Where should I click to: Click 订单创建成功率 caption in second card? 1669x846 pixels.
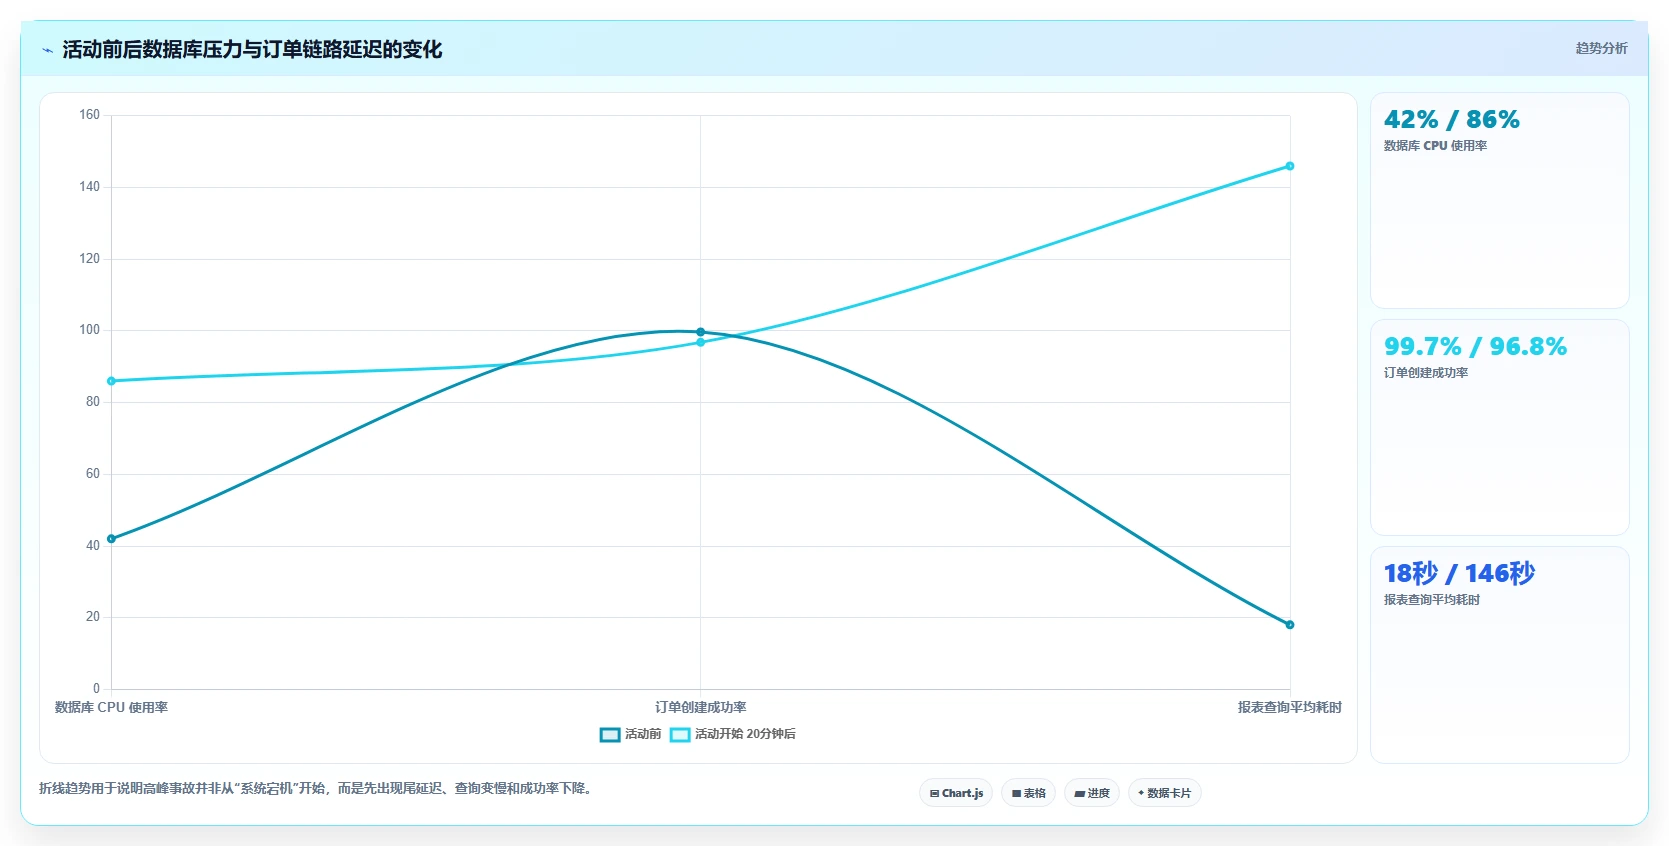coord(1426,373)
